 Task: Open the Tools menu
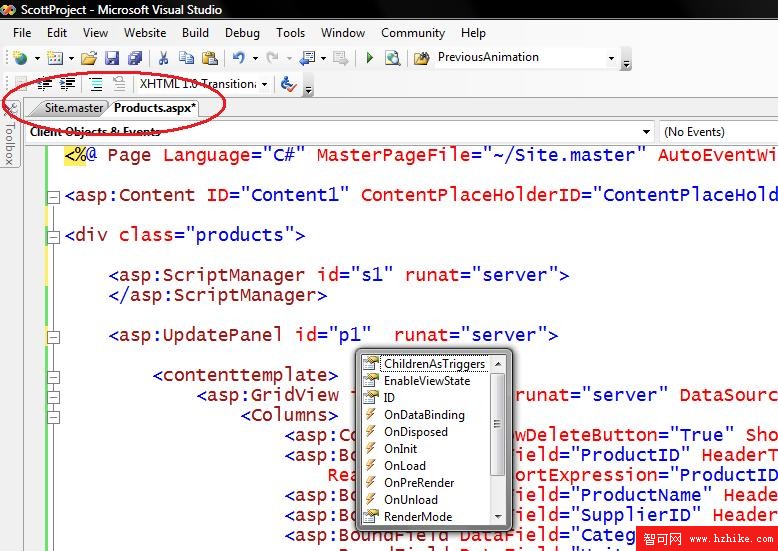(x=290, y=33)
